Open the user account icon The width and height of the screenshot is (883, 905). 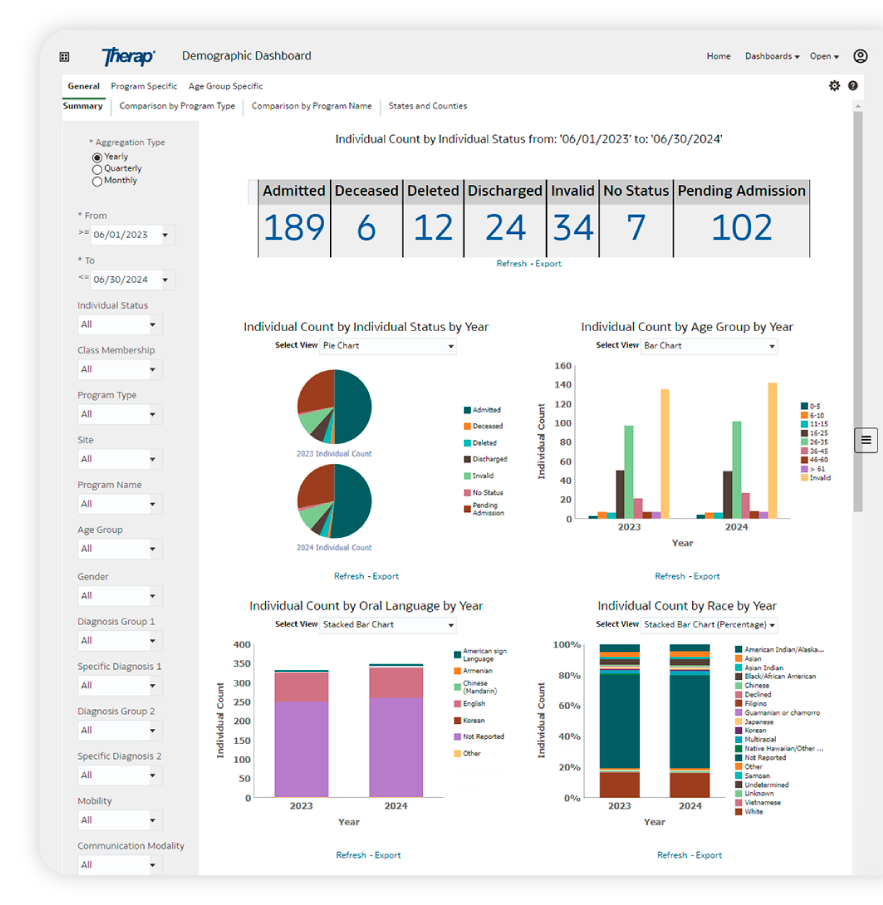click(861, 56)
